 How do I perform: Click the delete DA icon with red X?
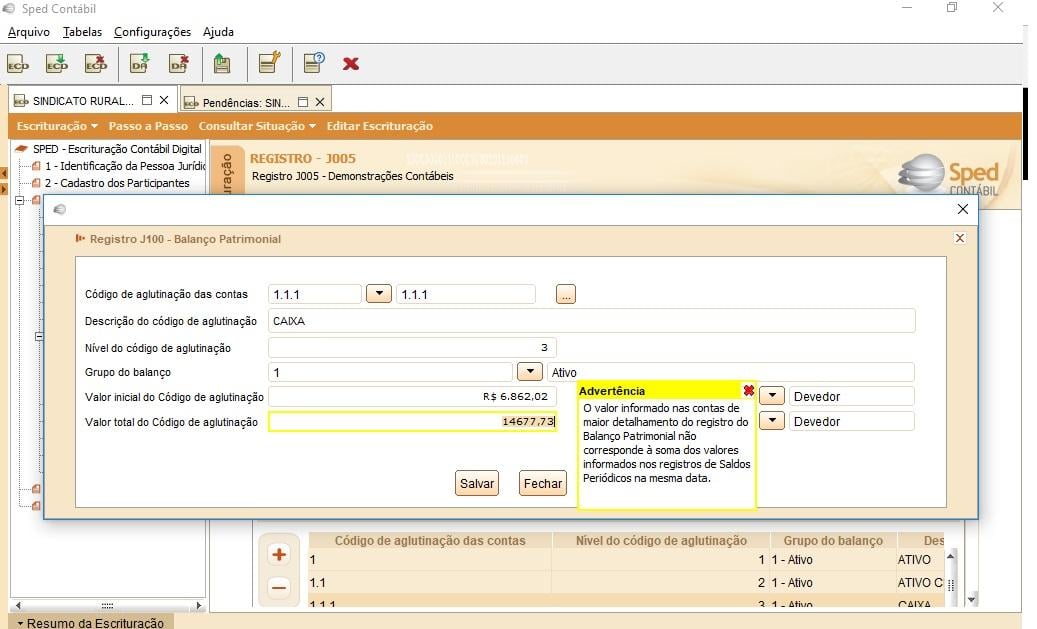[179, 64]
